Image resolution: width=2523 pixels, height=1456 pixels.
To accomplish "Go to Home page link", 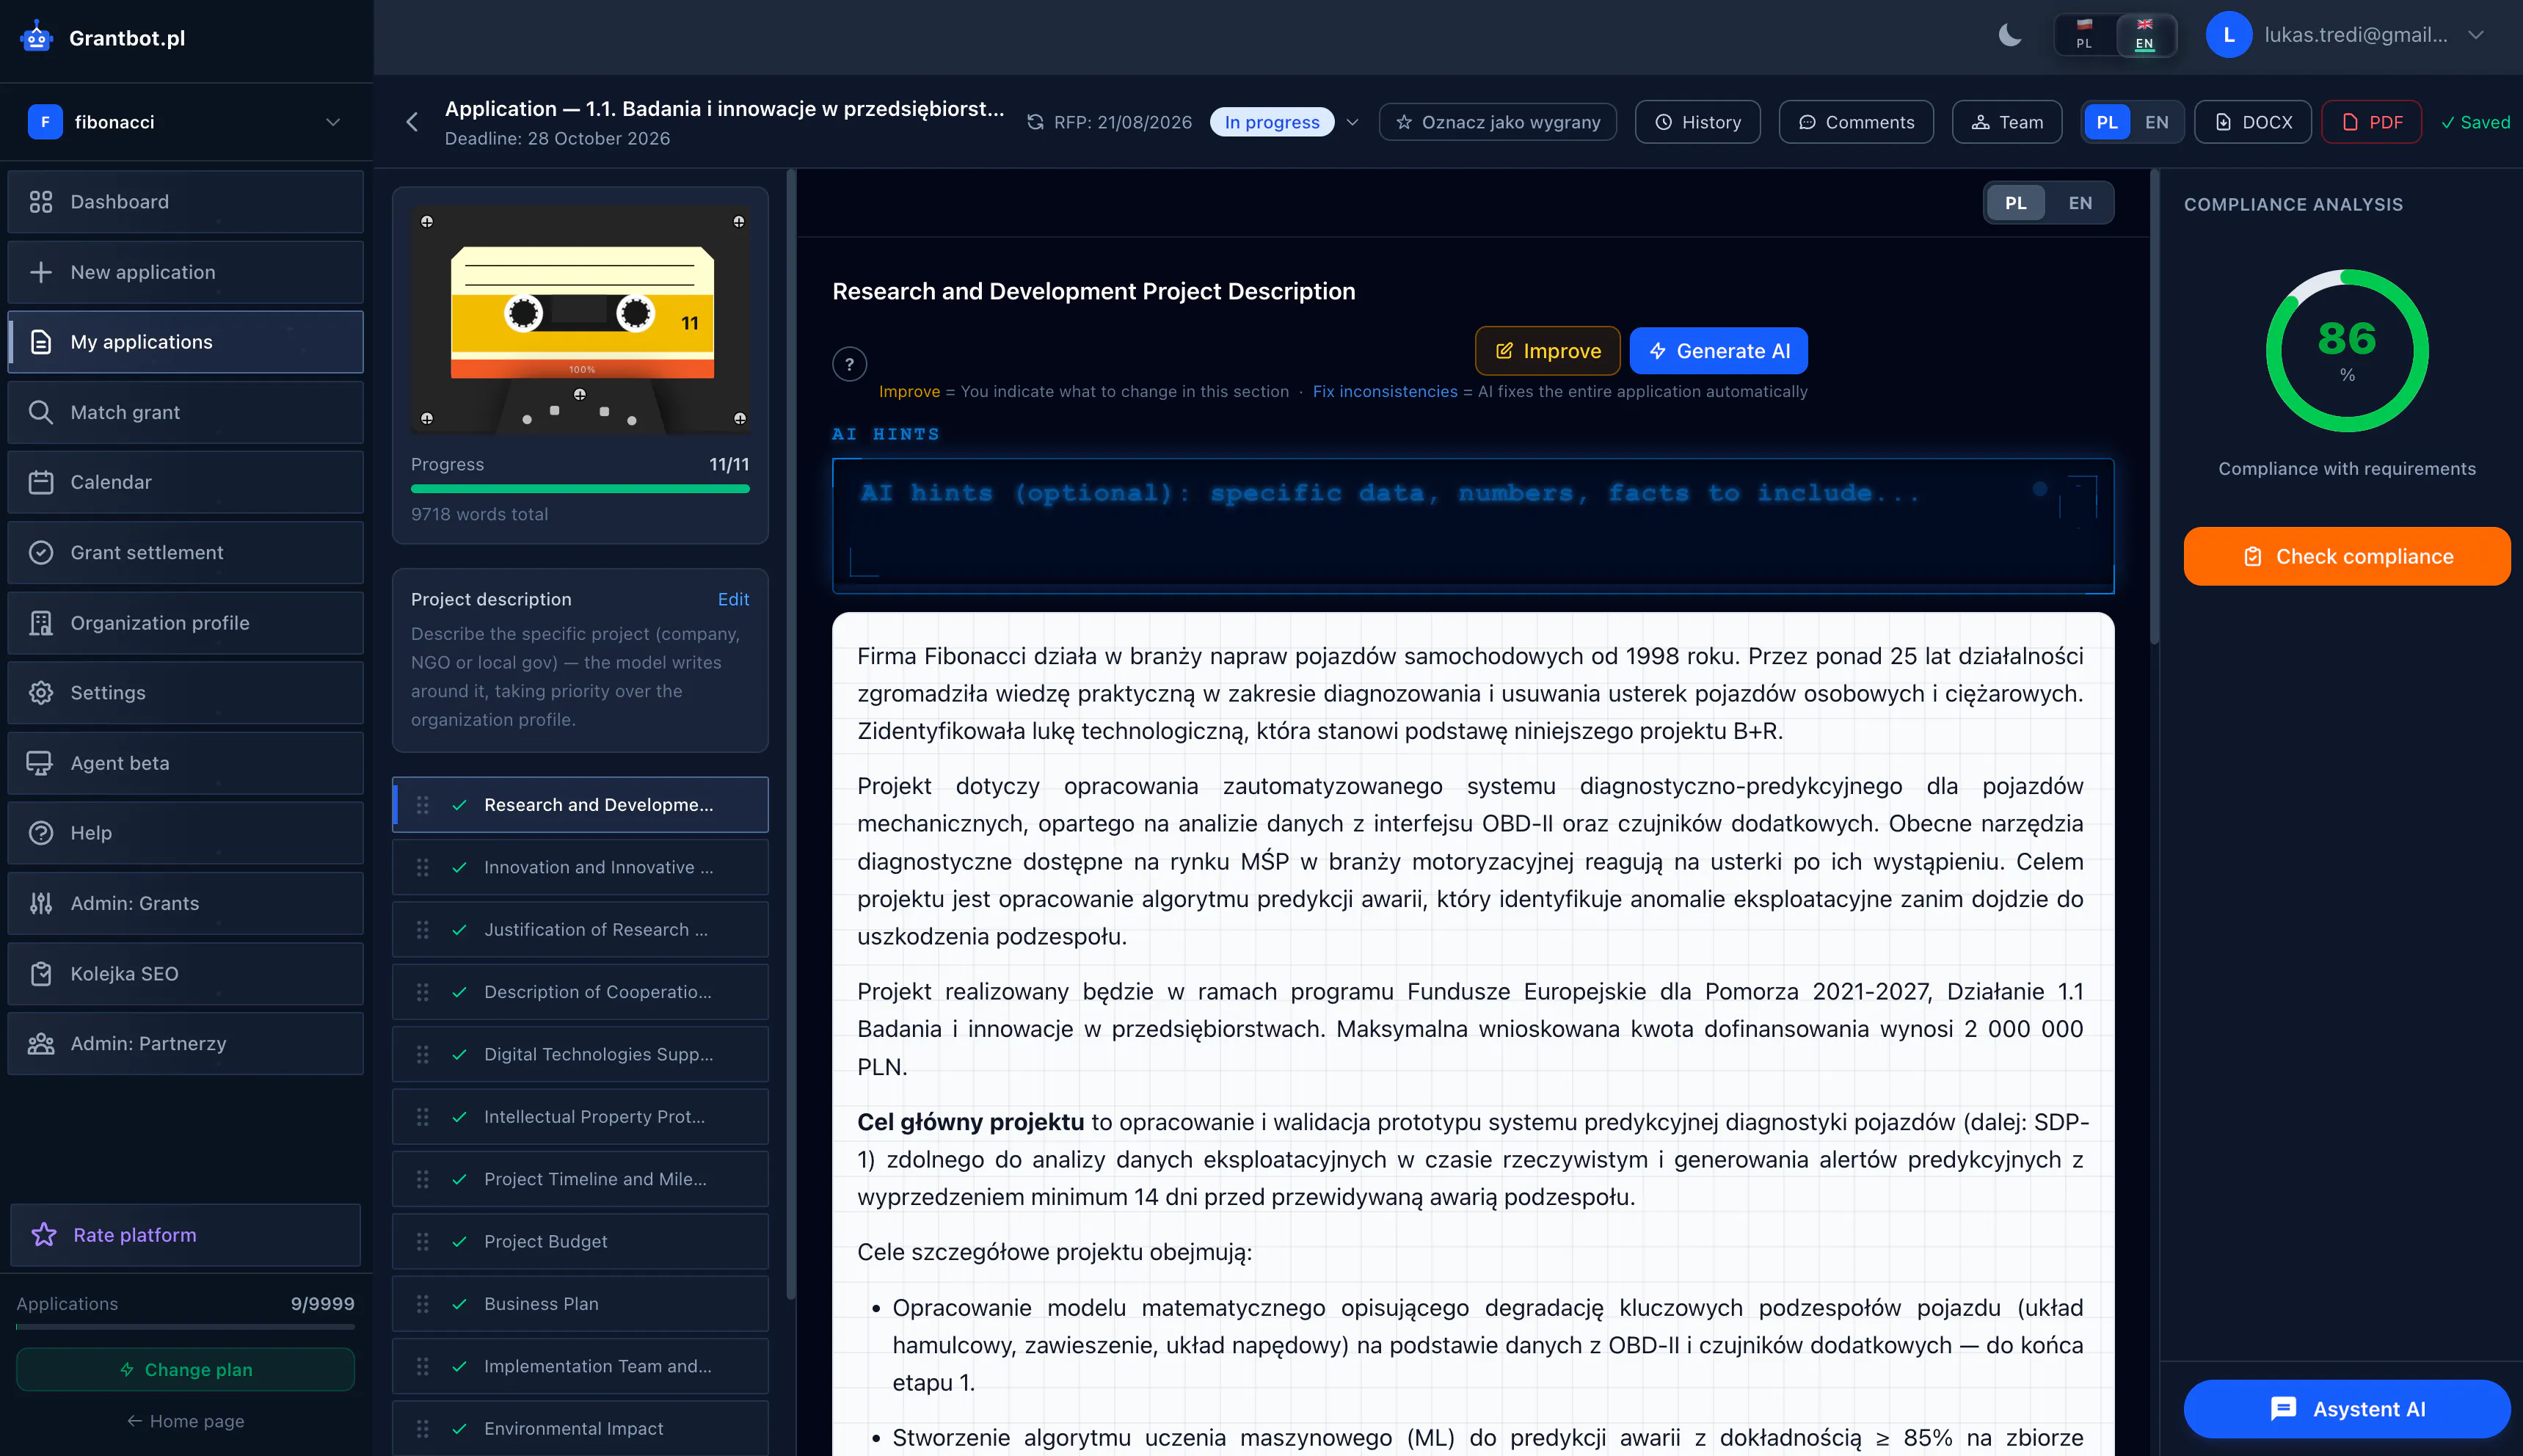I will coord(185,1421).
